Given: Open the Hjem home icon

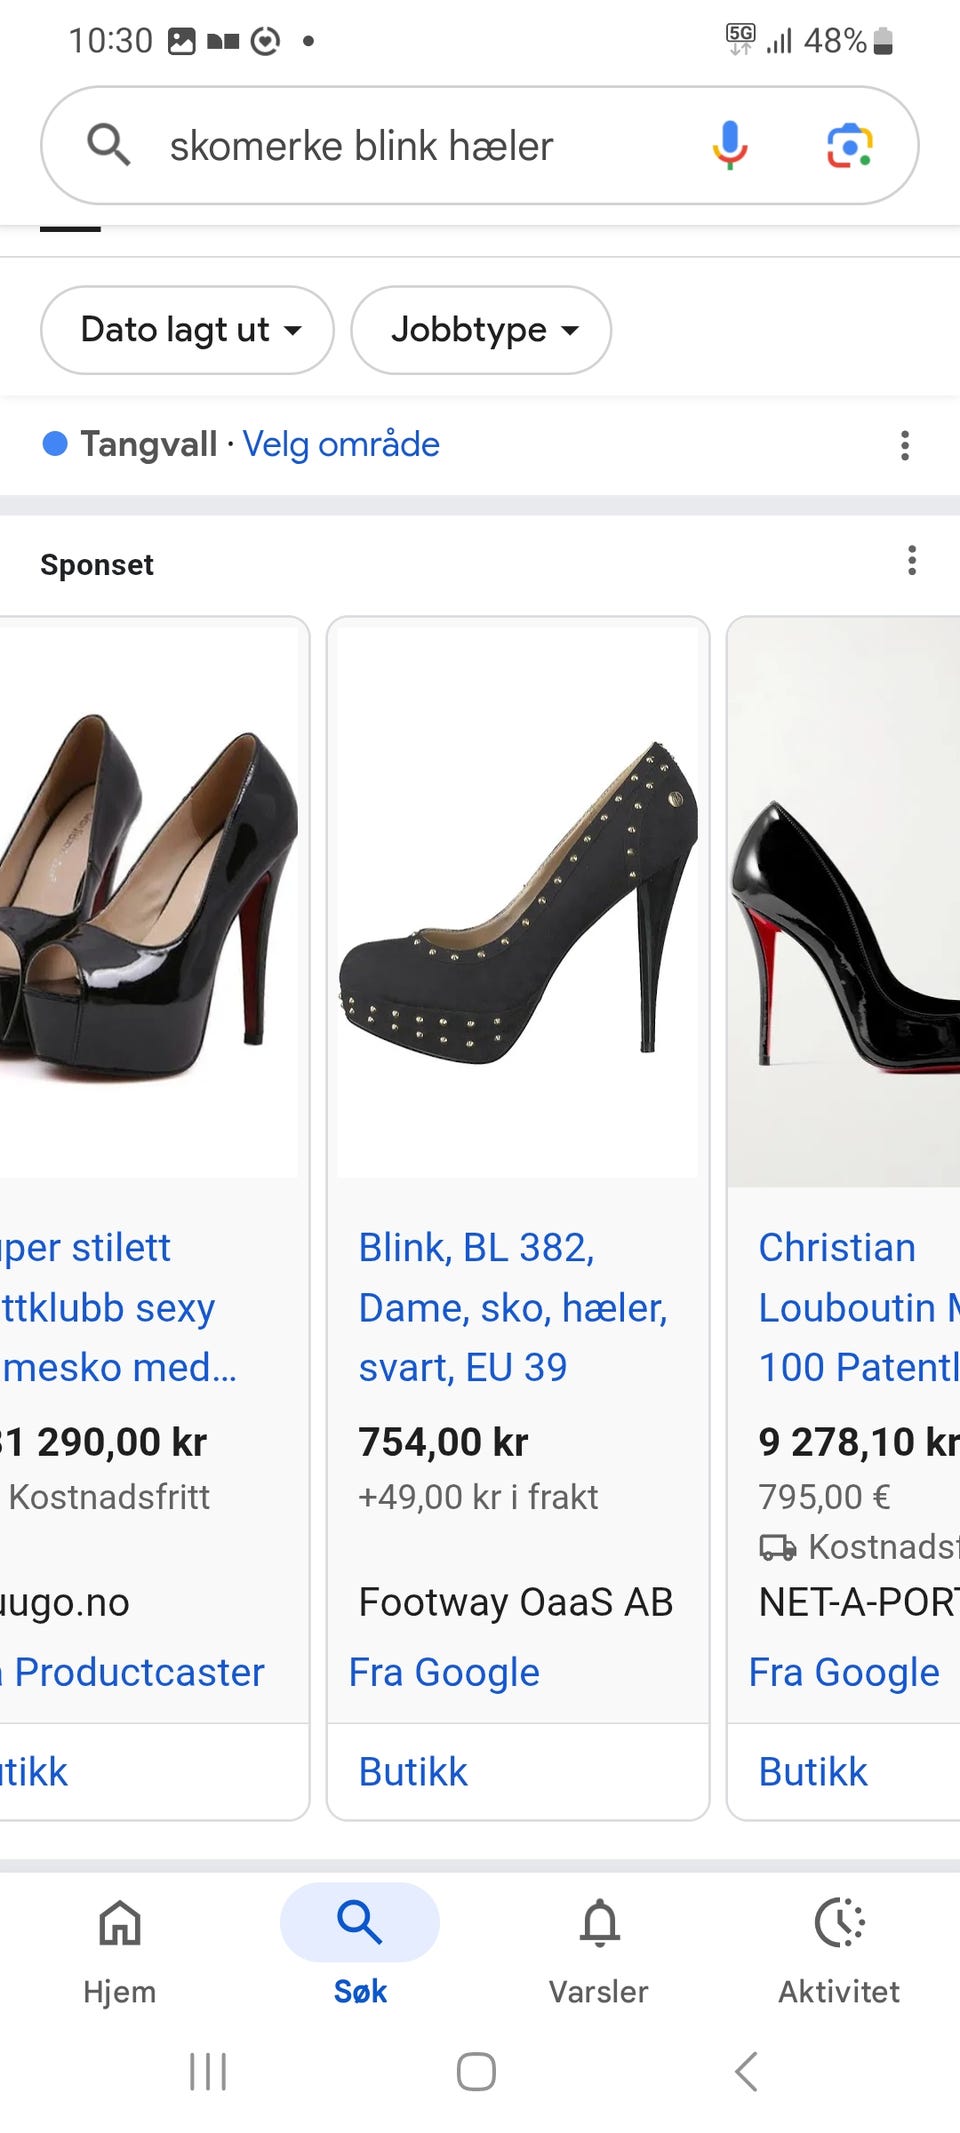Looking at the screenshot, I should click(118, 1923).
